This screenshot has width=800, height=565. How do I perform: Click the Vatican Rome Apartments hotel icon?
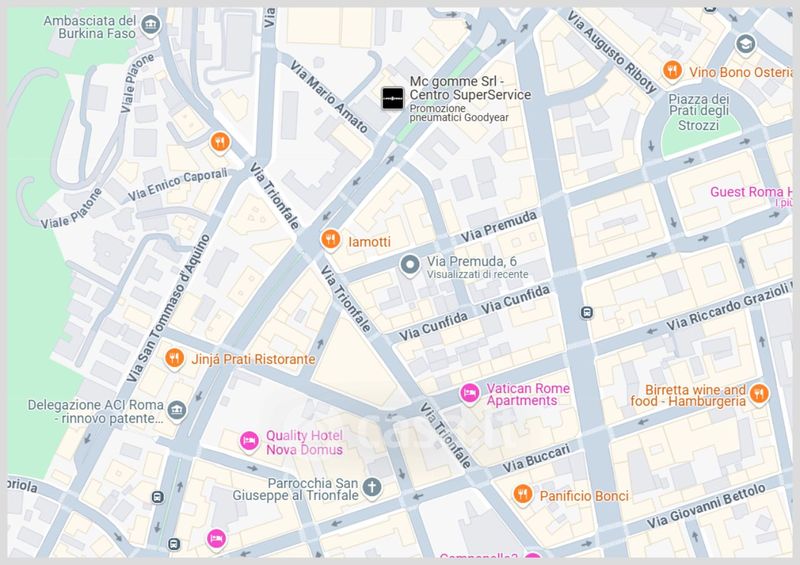pyautogui.click(x=469, y=394)
